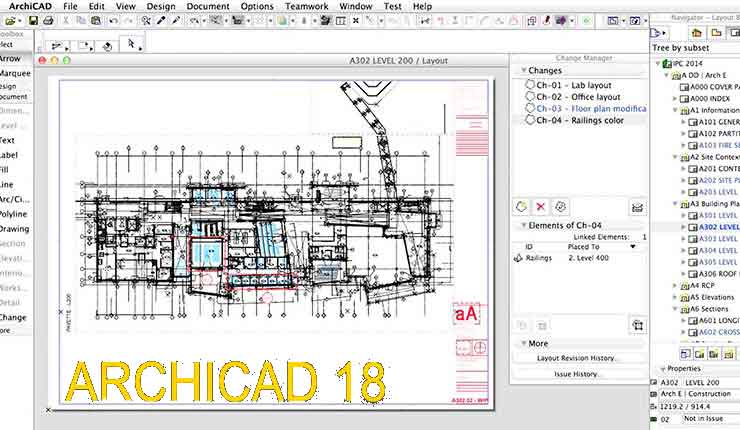Viewport: 740px width, 430px height.
Task: Open Layout Revision History
Action: [x=576, y=358]
